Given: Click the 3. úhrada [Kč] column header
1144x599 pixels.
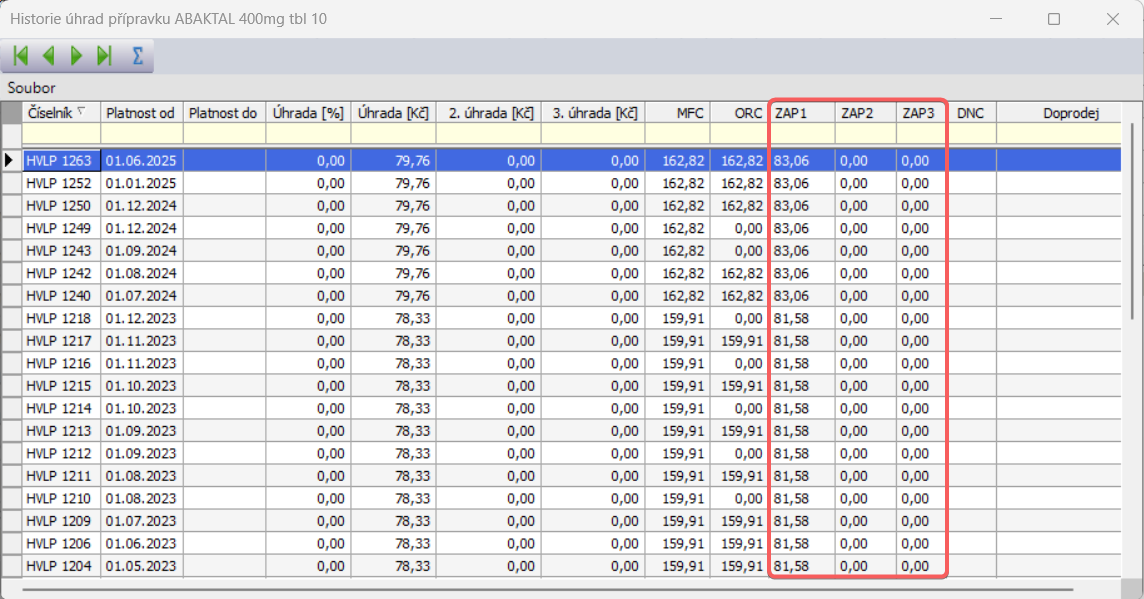Looking at the screenshot, I should click(x=593, y=112).
